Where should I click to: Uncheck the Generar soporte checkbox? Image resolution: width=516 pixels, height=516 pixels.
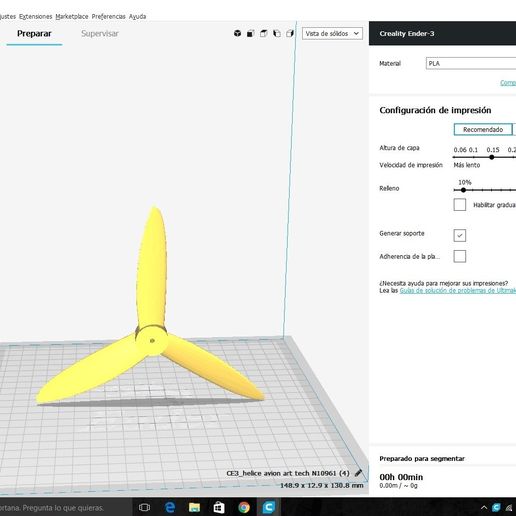(460, 235)
